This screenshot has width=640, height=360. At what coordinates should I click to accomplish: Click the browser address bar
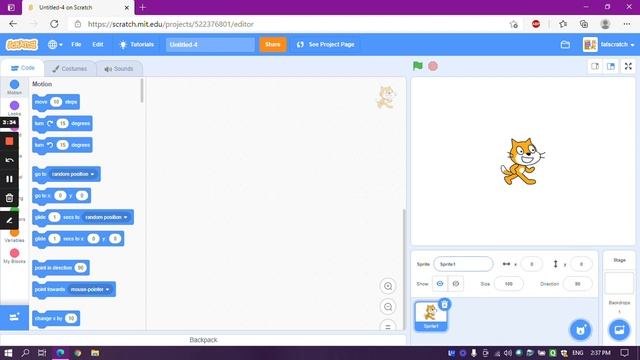286,24
